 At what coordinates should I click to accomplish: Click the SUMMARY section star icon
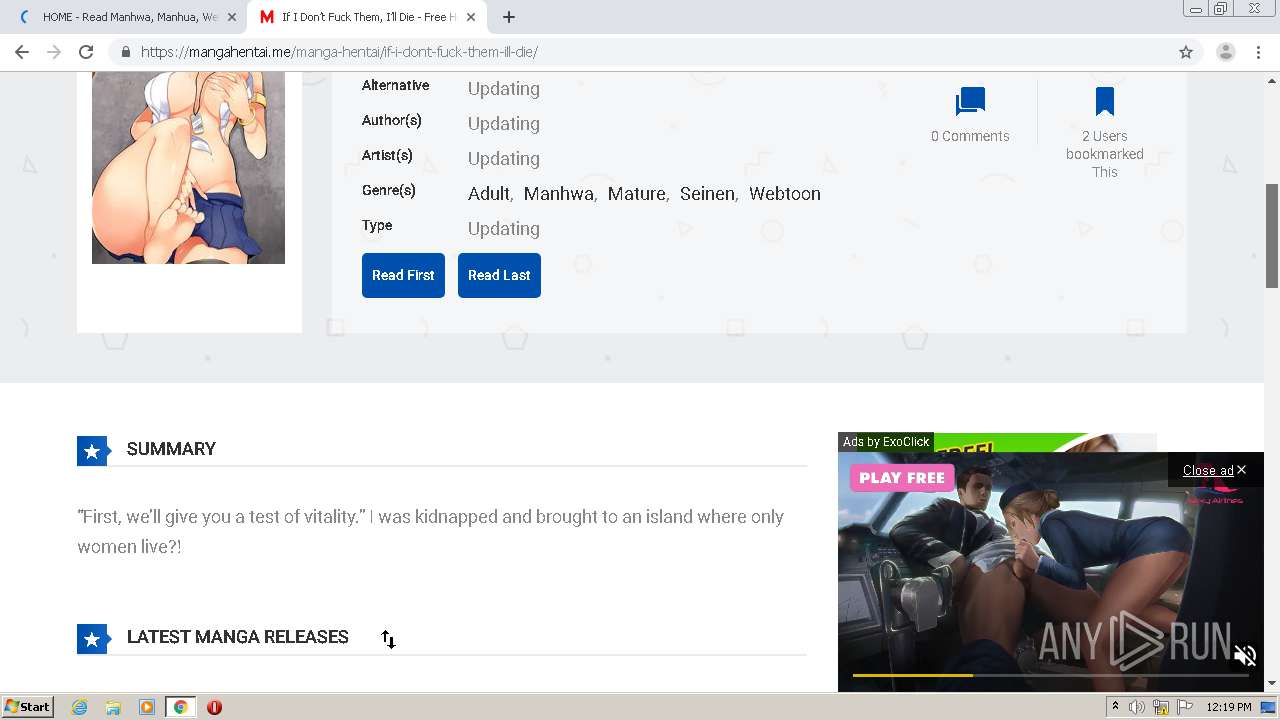tap(92, 451)
